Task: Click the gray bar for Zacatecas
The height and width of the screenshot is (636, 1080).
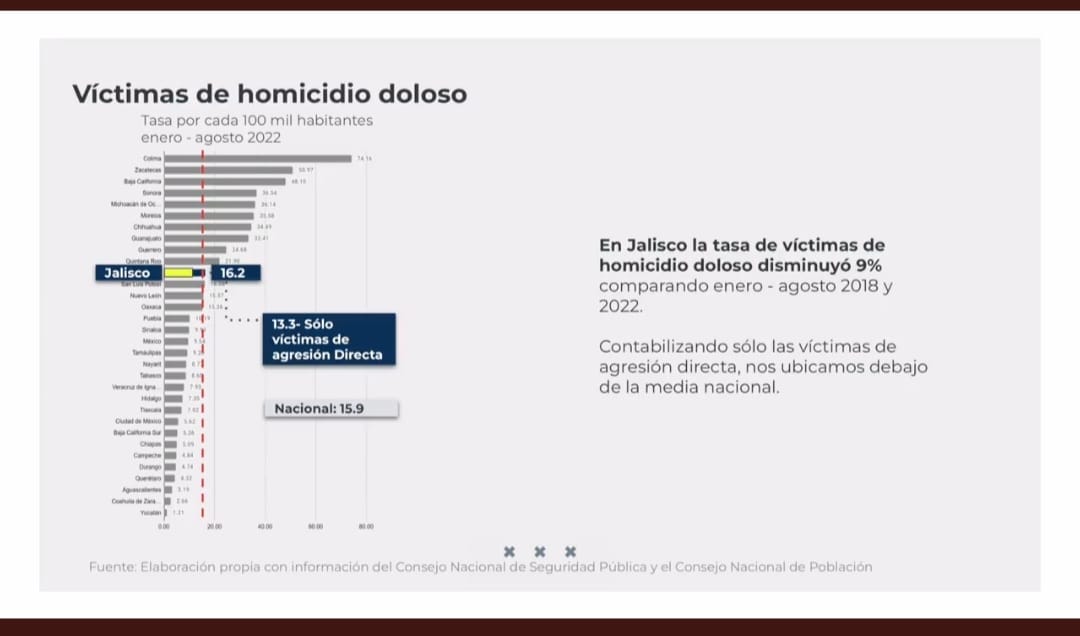Action: (x=228, y=170)
